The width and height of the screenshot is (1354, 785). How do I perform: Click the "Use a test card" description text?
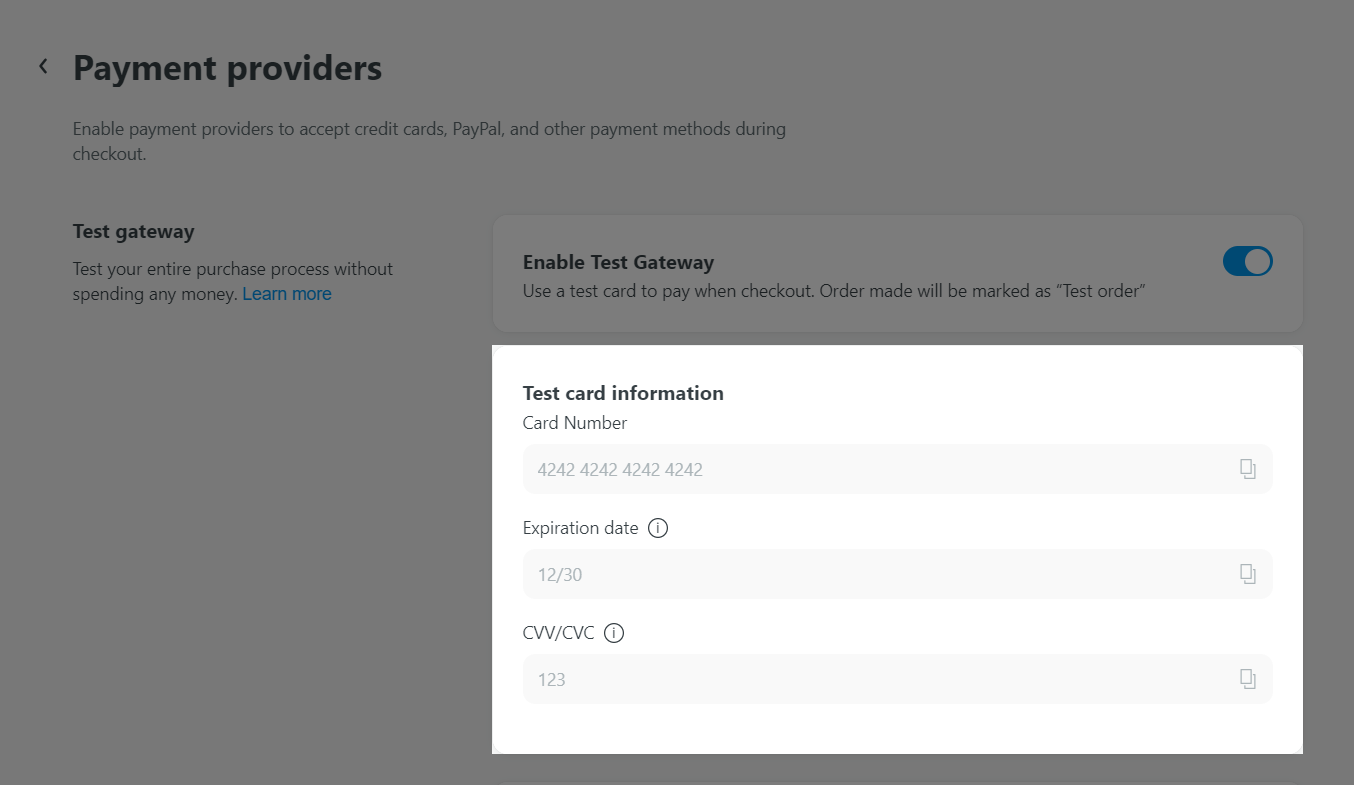[833, 291]
